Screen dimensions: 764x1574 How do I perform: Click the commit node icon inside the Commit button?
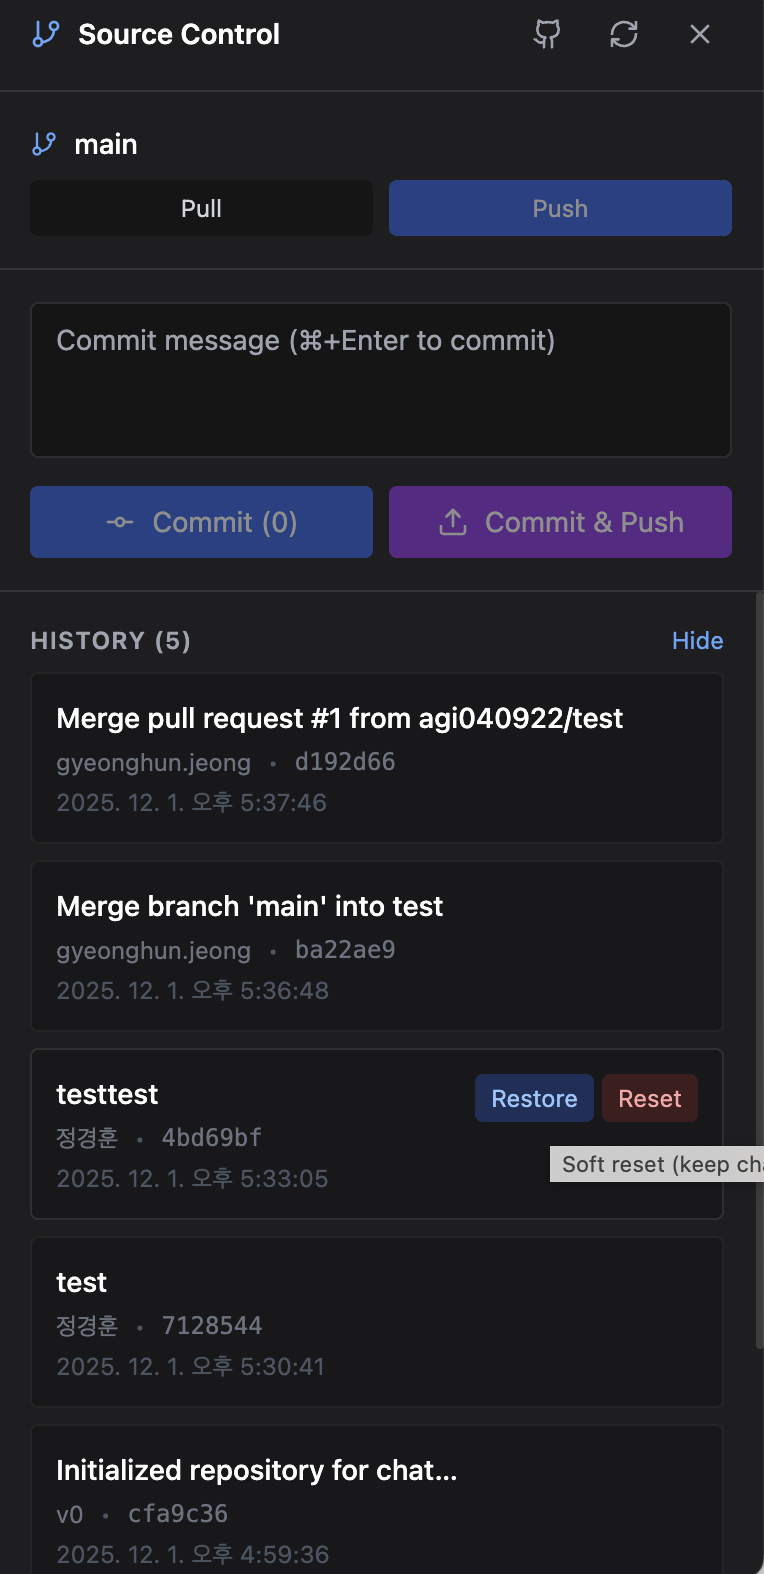pos(120,521)
